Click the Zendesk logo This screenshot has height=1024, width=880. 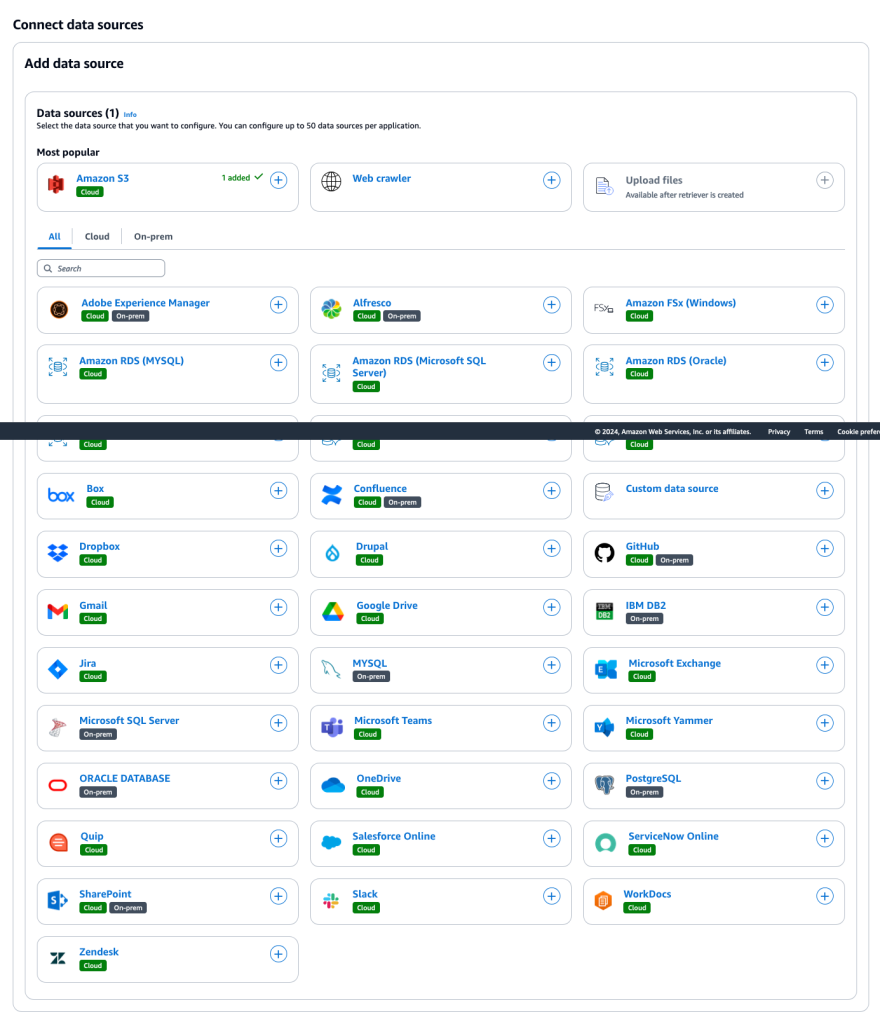pyautogui.click(x=57, y=958)
